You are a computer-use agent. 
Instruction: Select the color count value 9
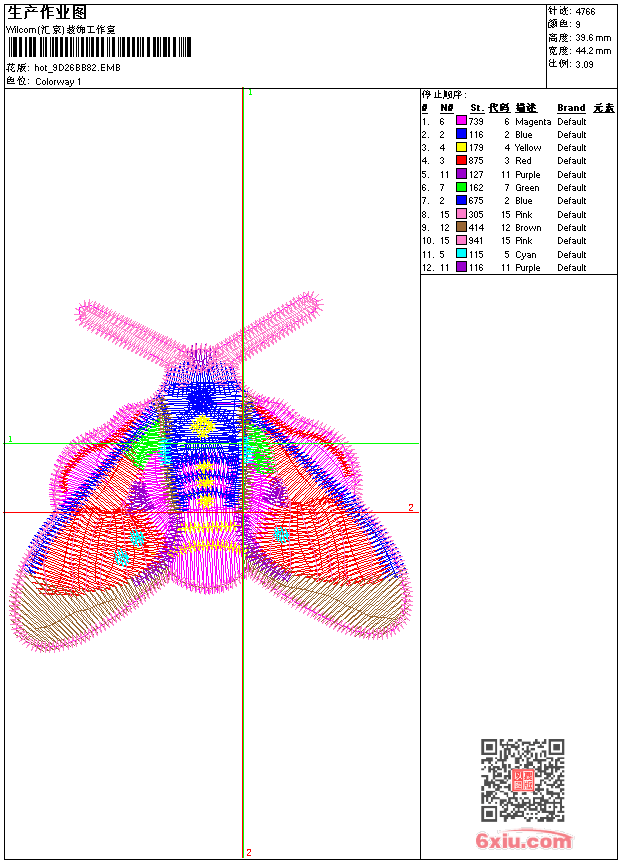(578, 25)
